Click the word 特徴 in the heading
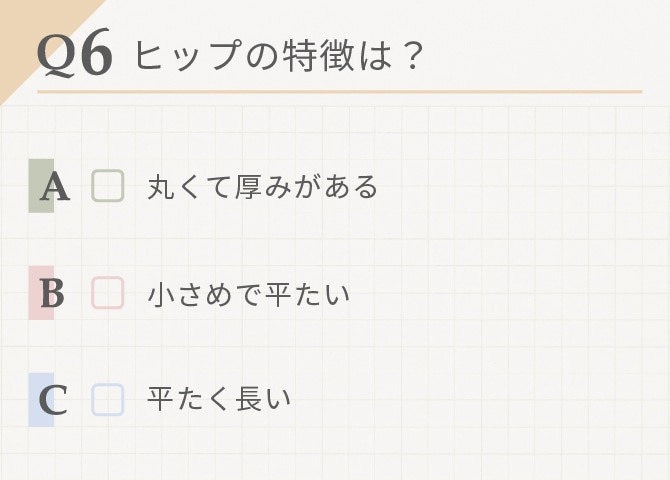The width and height of the screenshot is (670, 480). [x=318, y=56]
